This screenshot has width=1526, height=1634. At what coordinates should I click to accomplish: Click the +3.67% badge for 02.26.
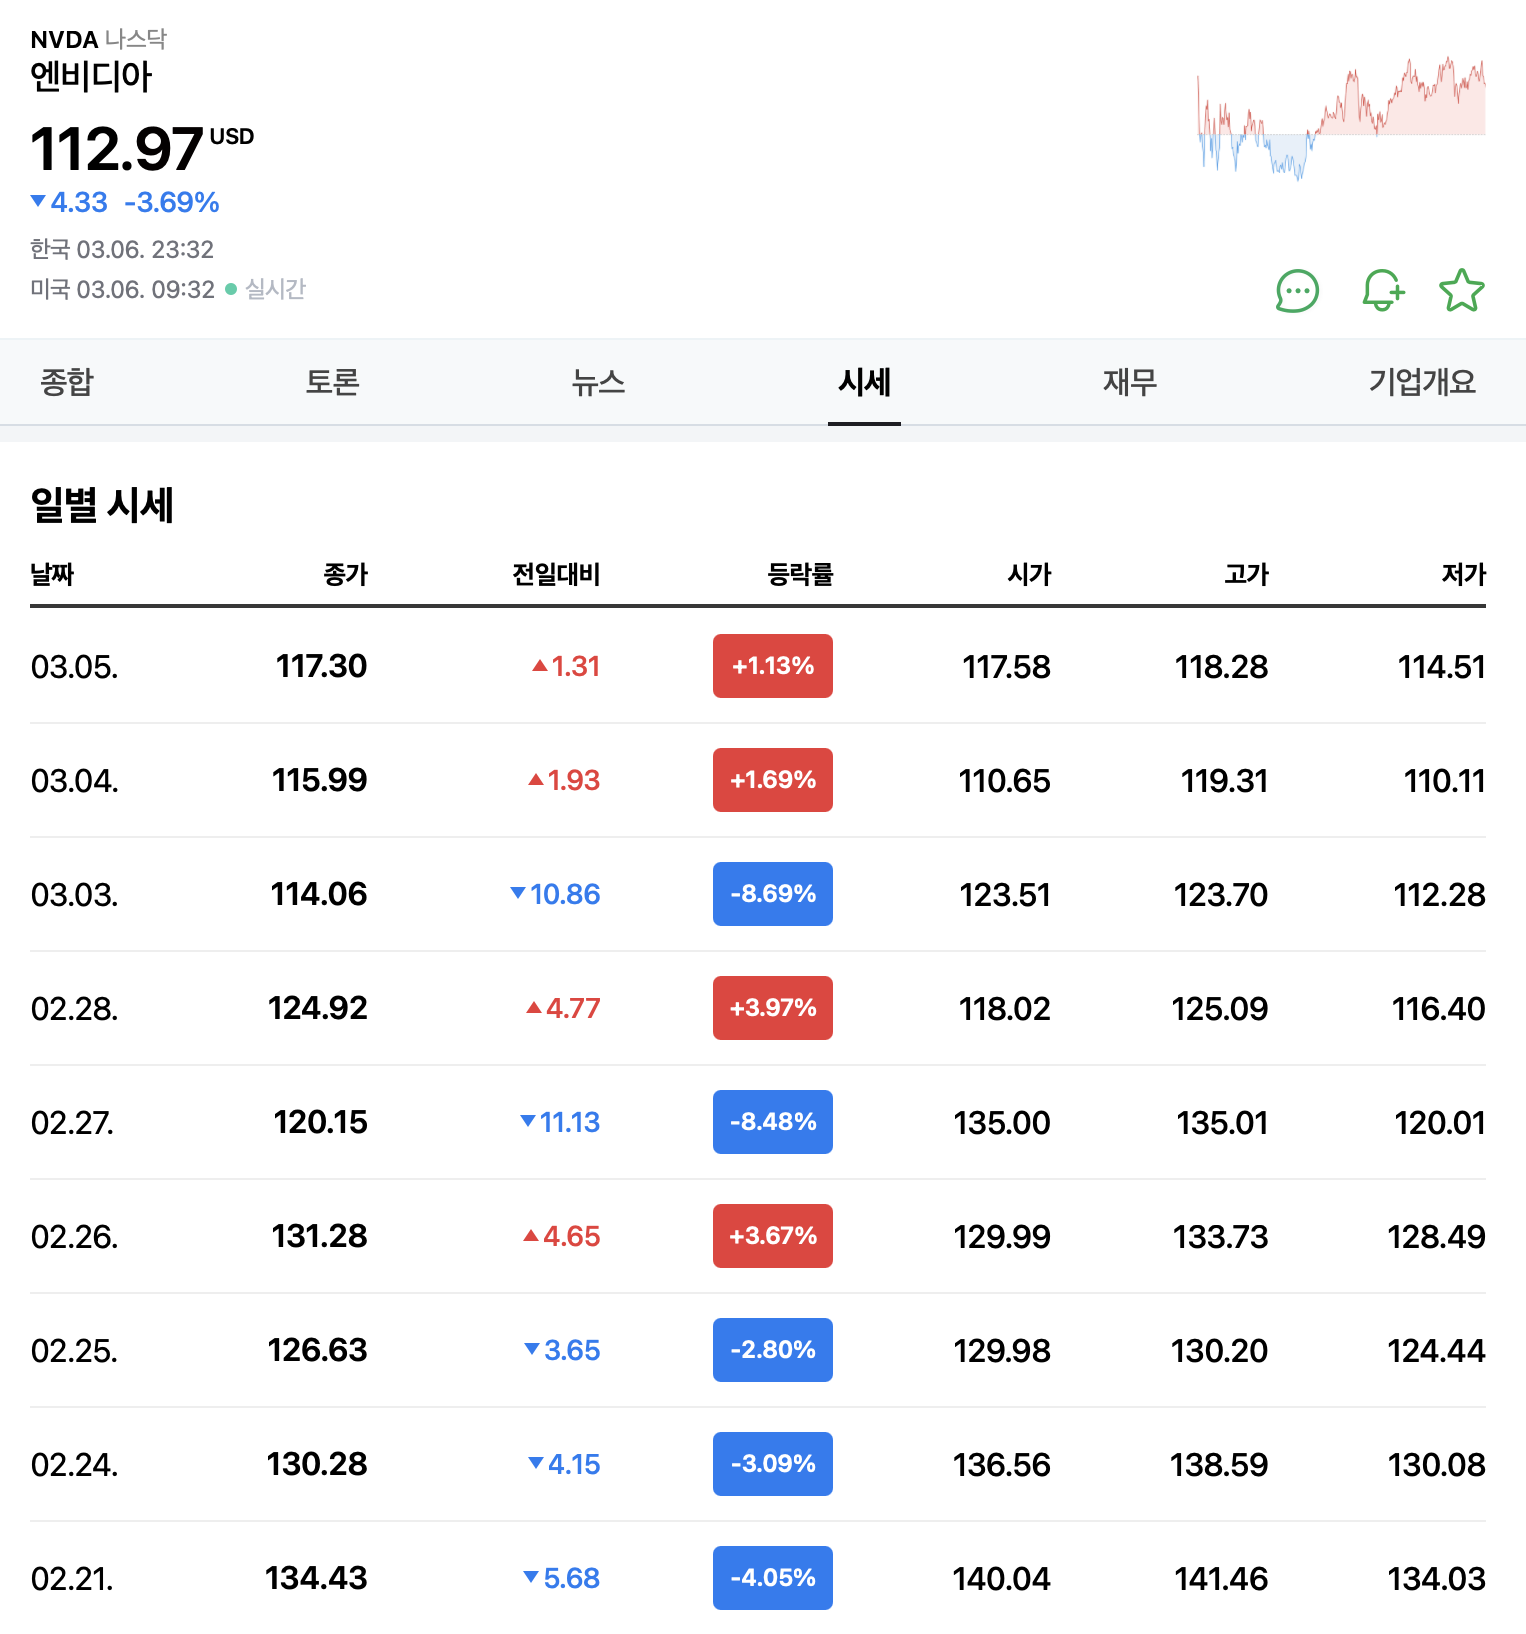tap(773, 1236)
